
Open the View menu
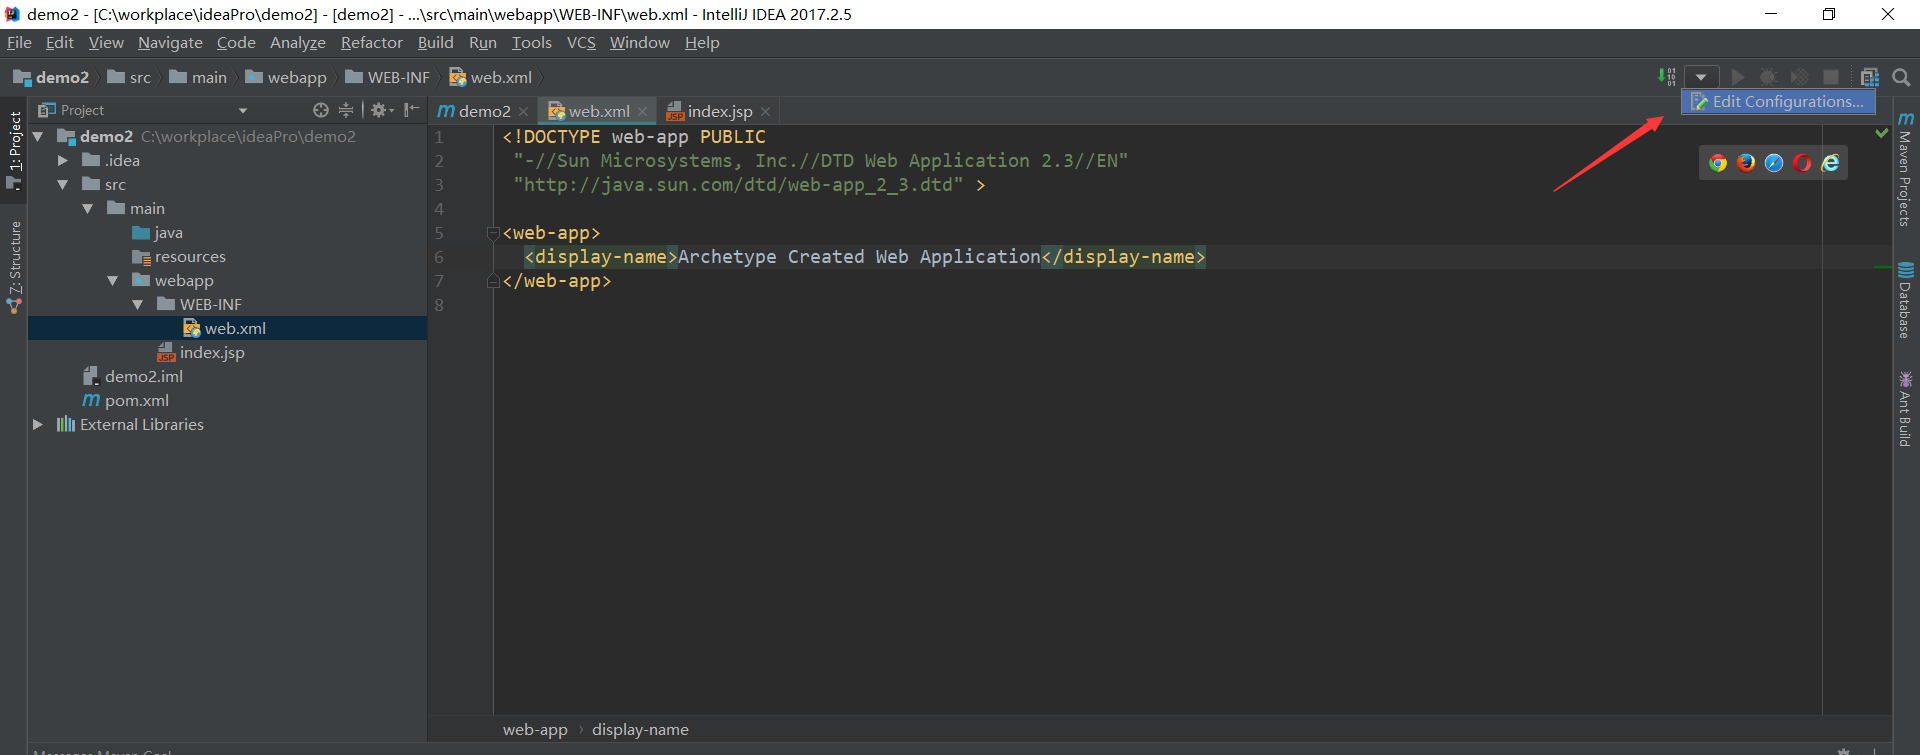106,42
